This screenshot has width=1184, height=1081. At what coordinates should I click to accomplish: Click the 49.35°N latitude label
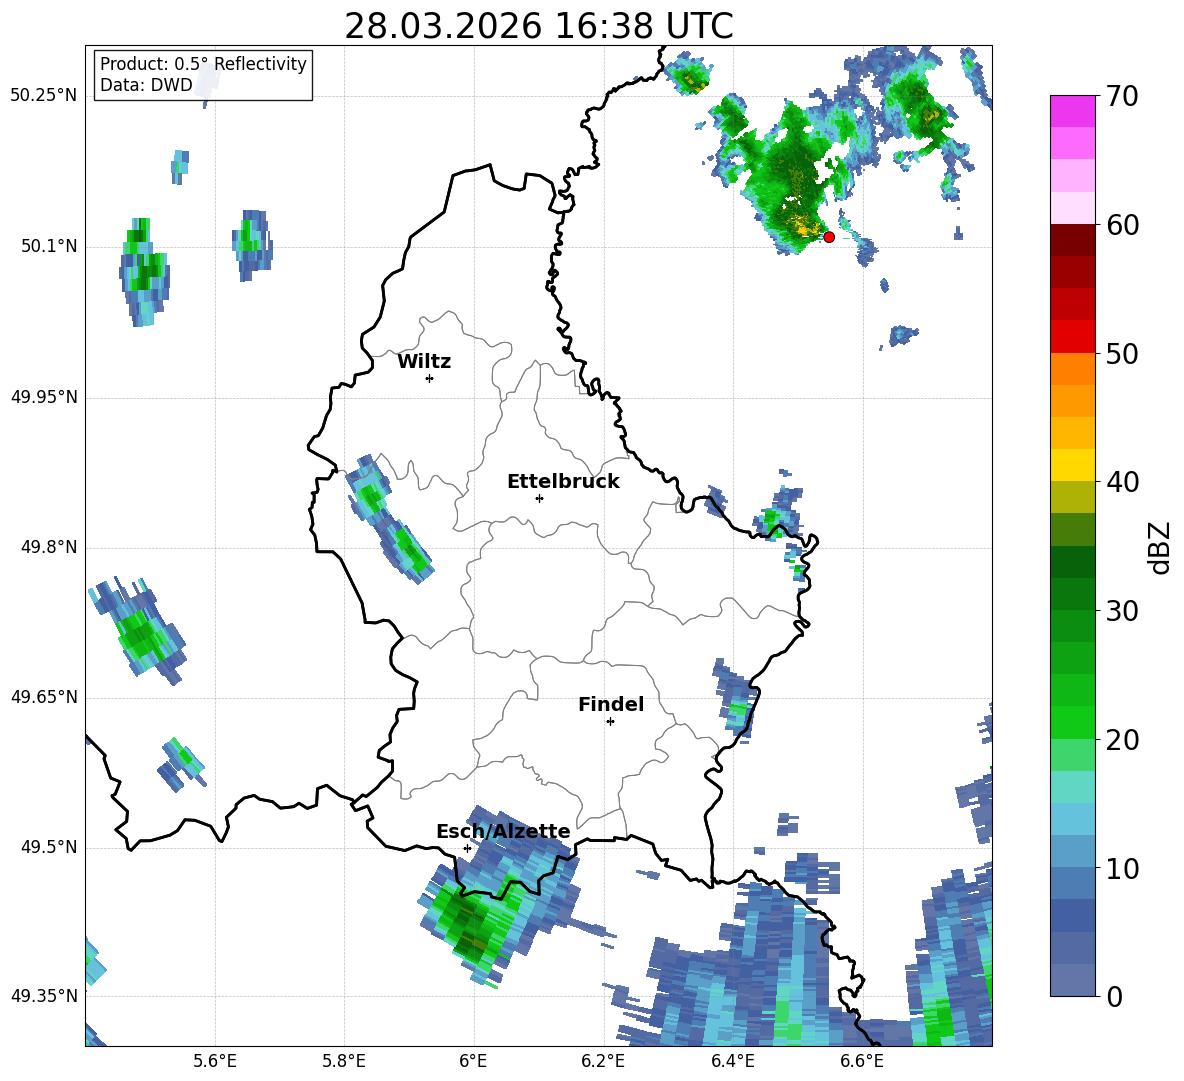click(43, 996)
